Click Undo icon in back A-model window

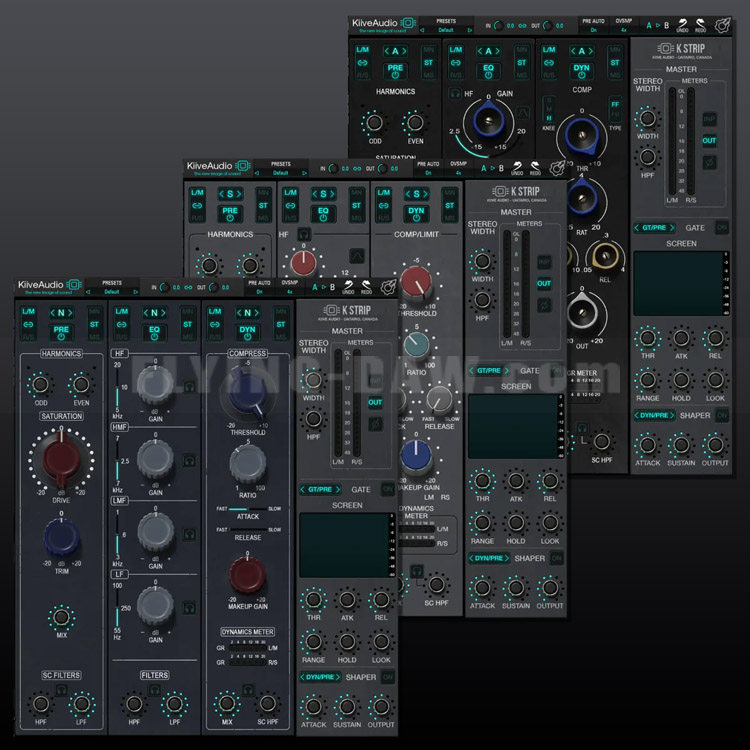point(683,24)
